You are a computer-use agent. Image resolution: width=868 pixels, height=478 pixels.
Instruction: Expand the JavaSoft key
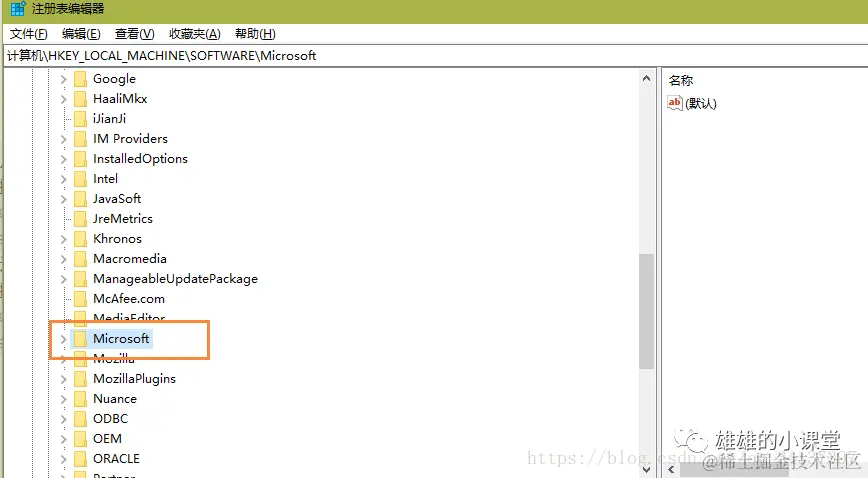(x=63, y=199)
